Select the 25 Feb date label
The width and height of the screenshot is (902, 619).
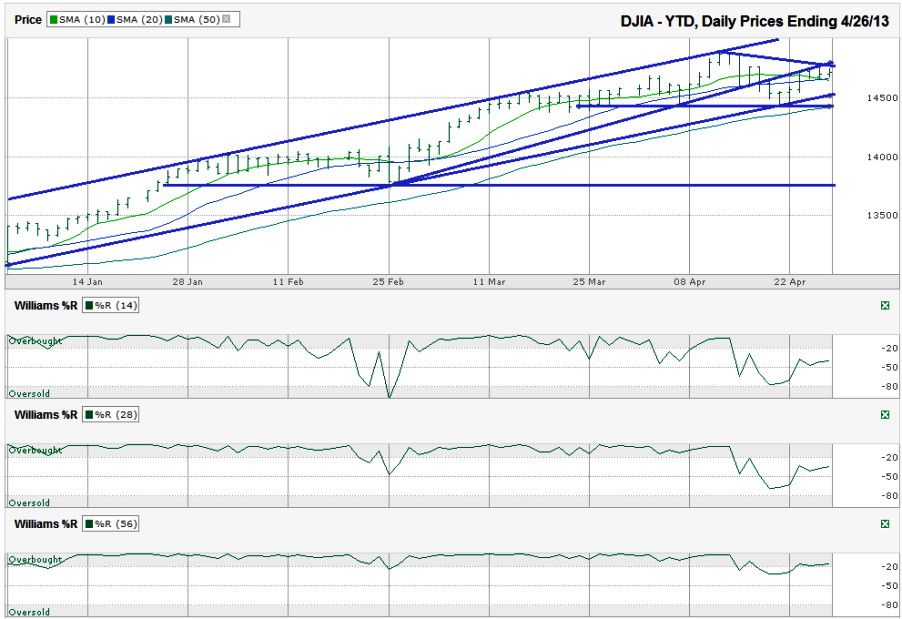coord(388,282)
